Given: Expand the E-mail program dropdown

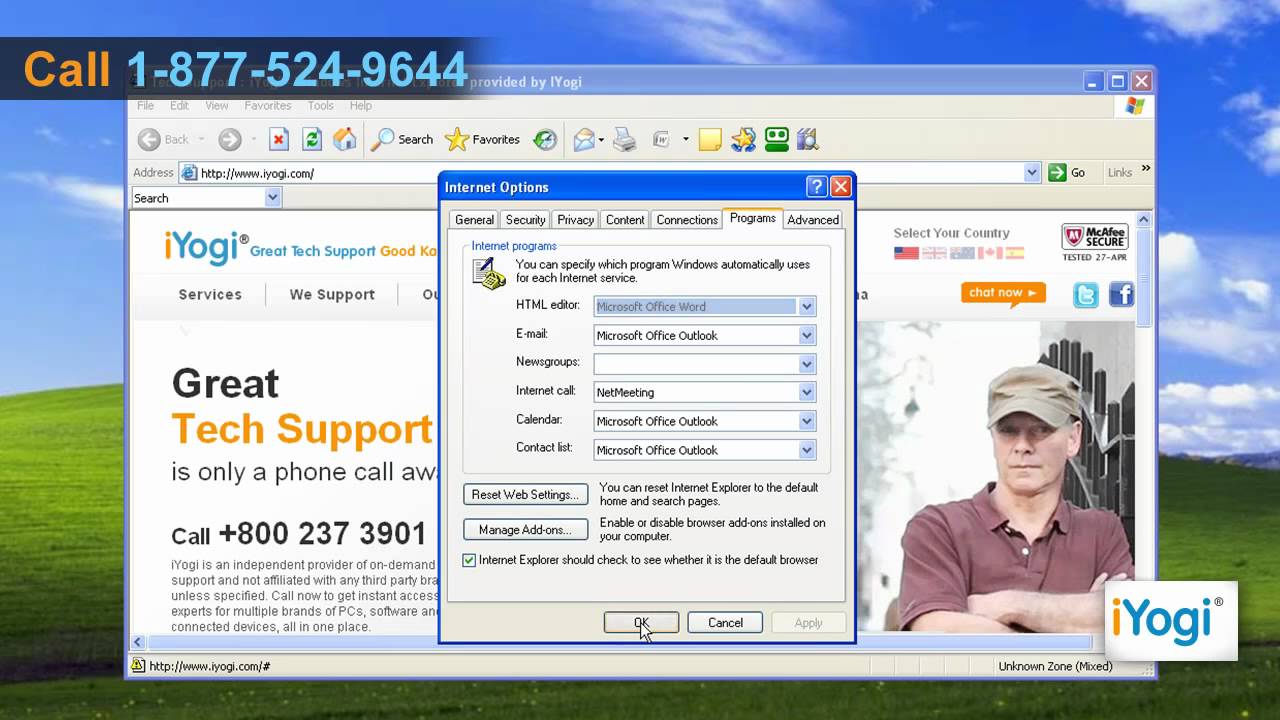Looking at the screenshot, I should pos(807,336).
